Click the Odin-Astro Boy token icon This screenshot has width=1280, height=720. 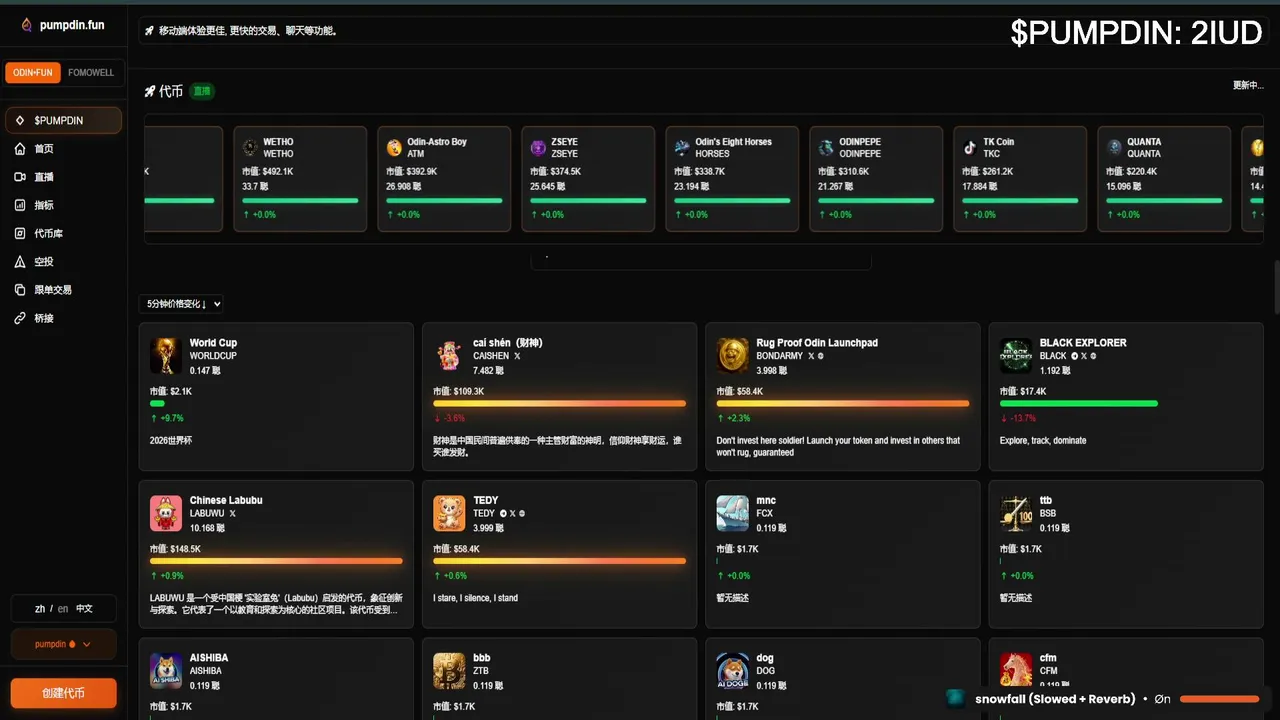tap(394, 148)
